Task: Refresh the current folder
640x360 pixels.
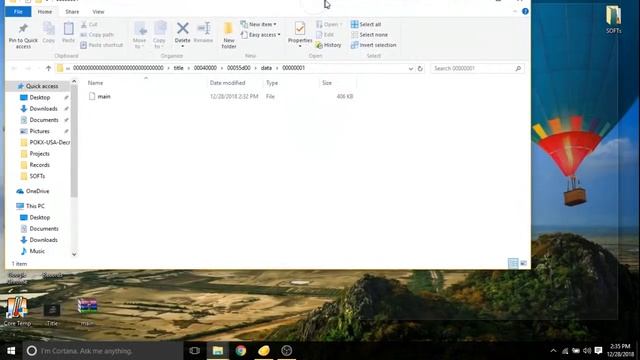Action: [x=420, y=69]
